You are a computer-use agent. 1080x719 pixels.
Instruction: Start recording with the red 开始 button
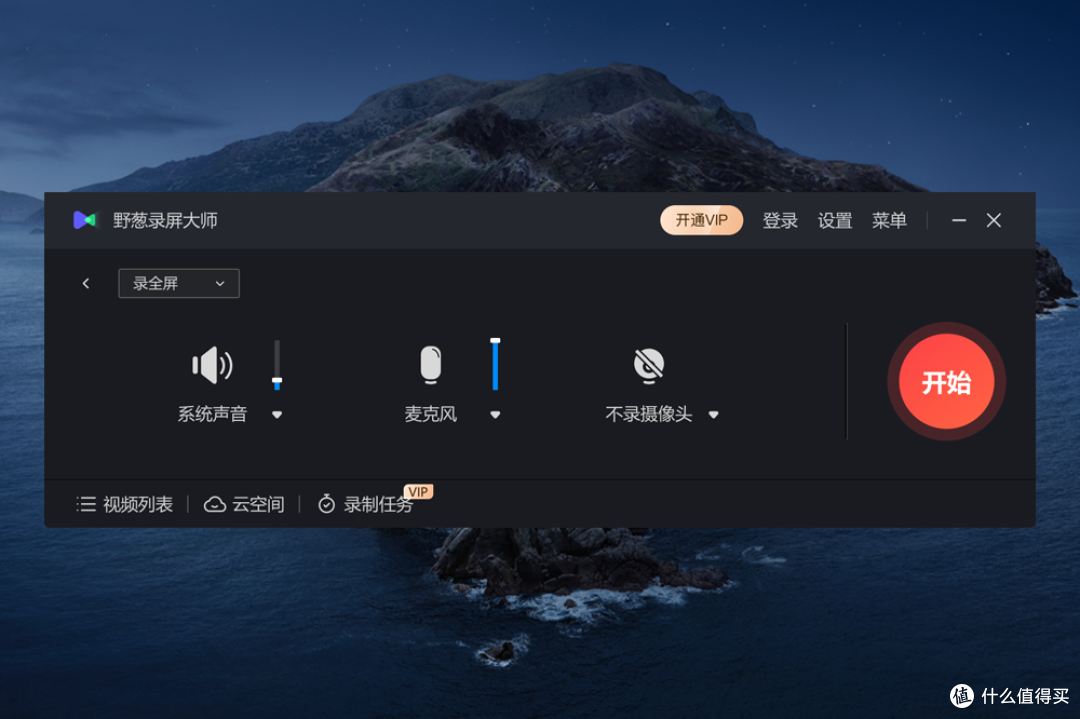(x=946, y=382)
